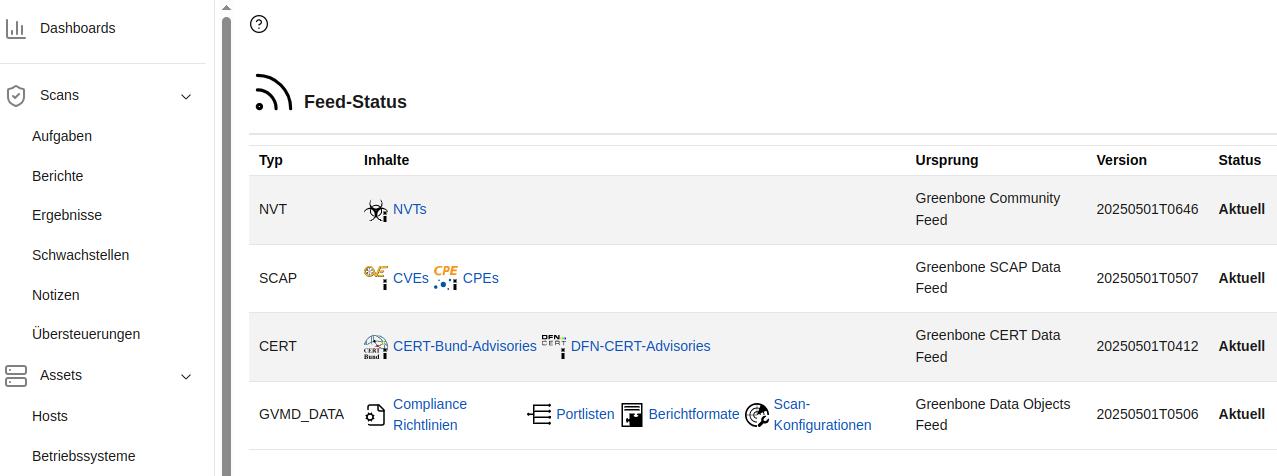Collapse the Assets section chevron
Image resolution: width=1277 pixels, height=476 pixels.
tap(185, 376)
